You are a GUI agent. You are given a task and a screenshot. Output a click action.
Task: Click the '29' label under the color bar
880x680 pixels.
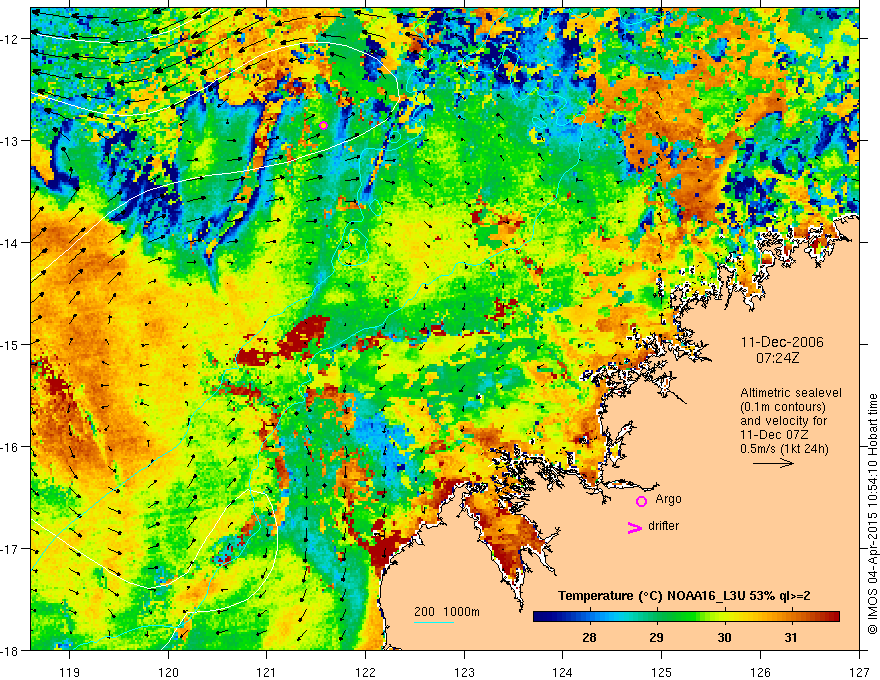(x=656, y=637)
